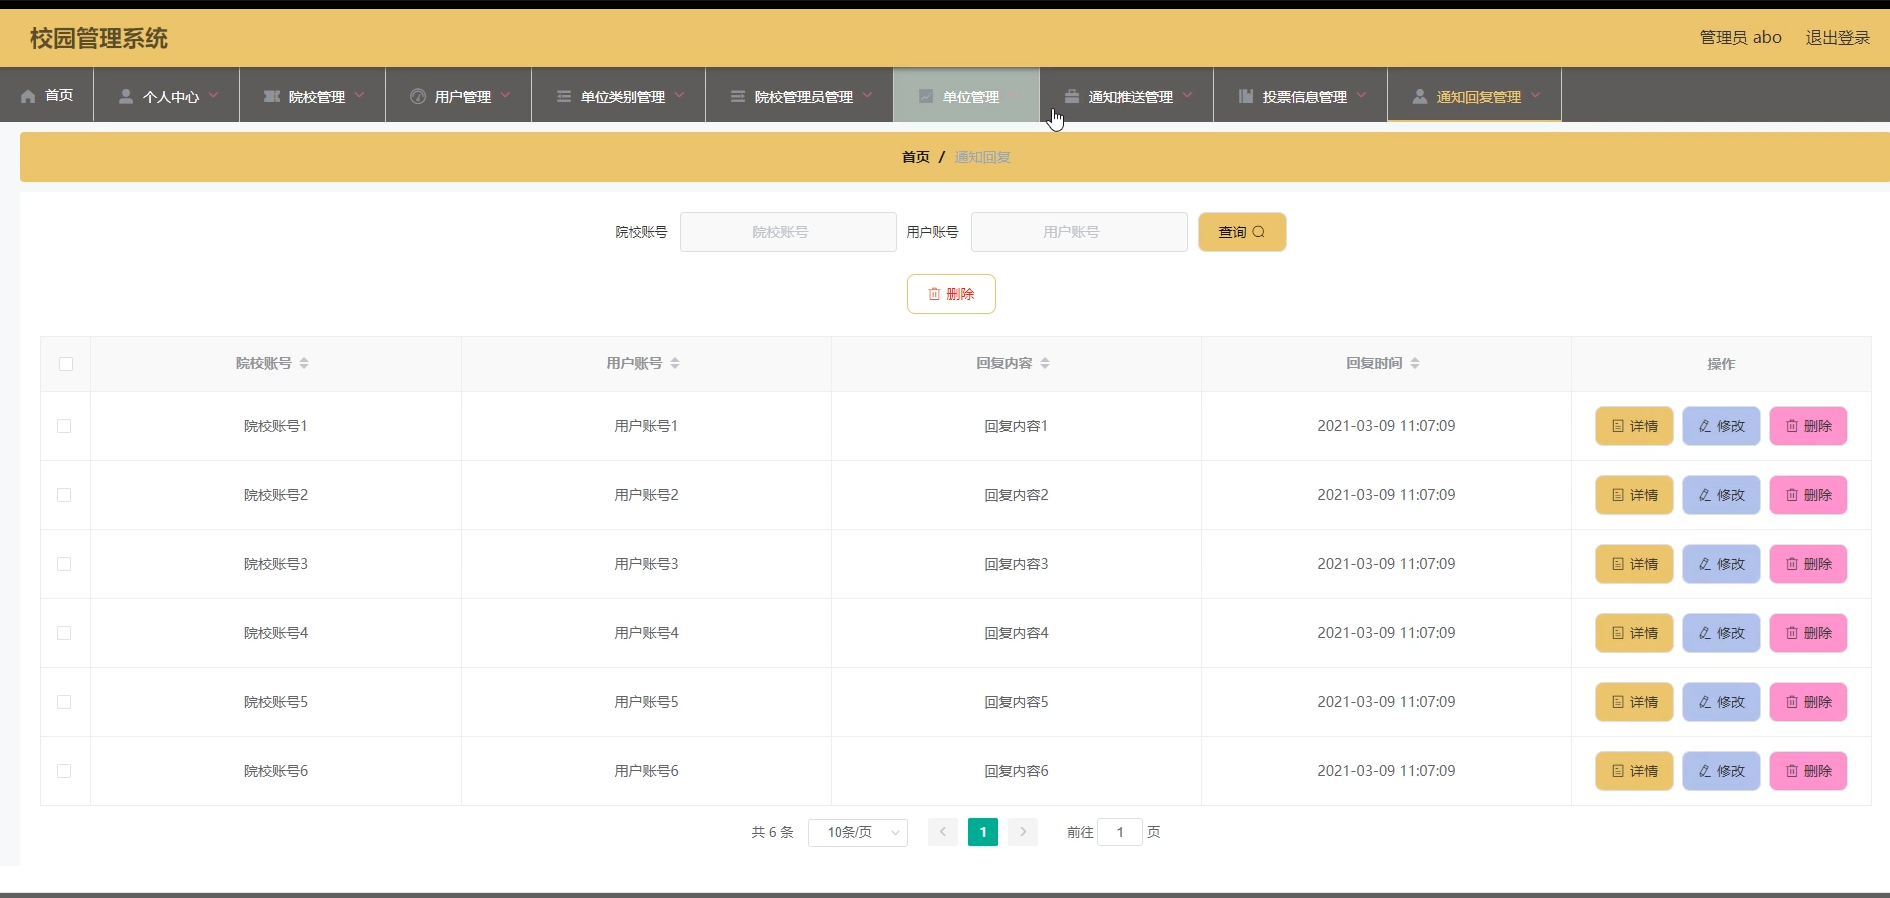Click the camera icon beside 院校管理
Image resolution: width=1890 pixels, height=898 pixels.
click(x=271, y=96)
